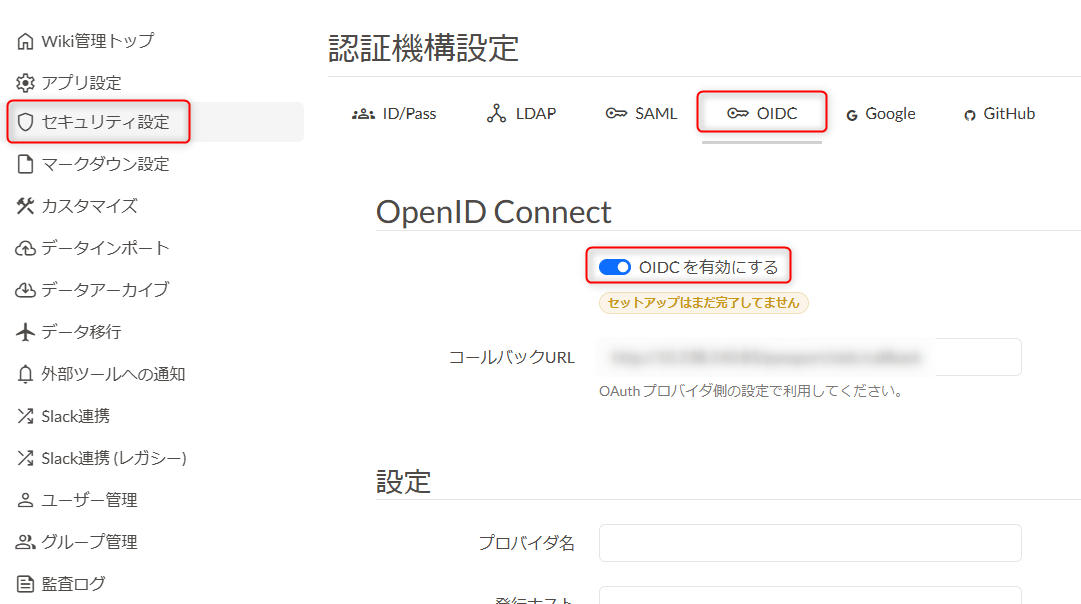Click the プロバイダ名 input field

tap(810, 543)
